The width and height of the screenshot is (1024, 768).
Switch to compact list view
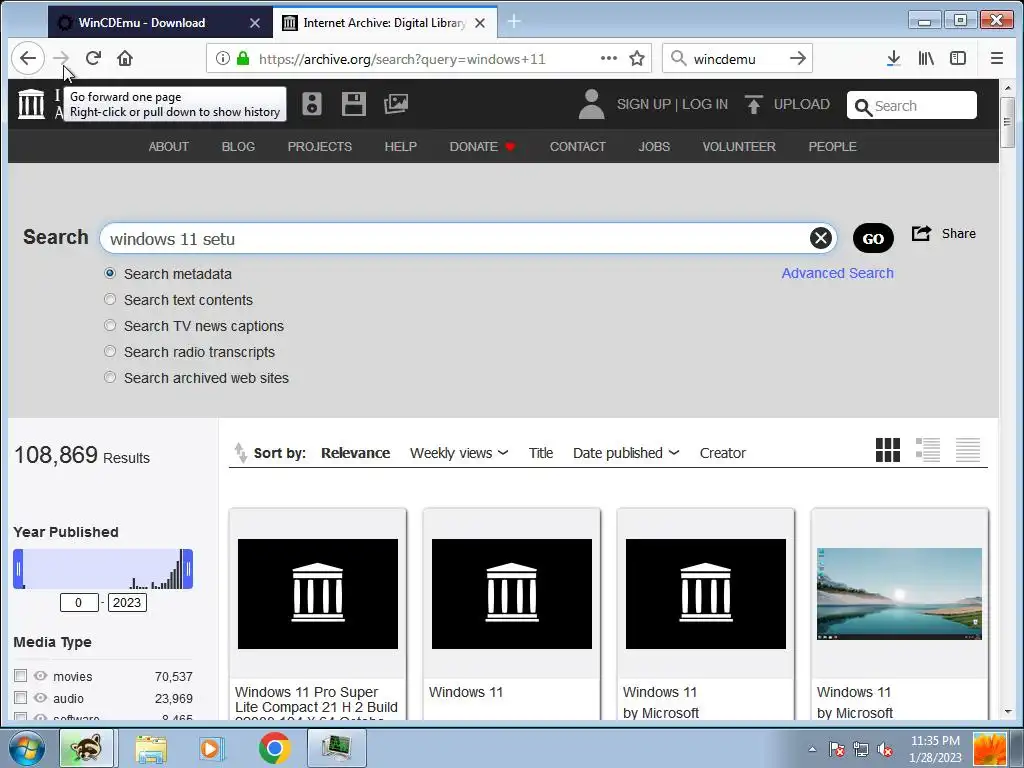[x=968, y=450]
